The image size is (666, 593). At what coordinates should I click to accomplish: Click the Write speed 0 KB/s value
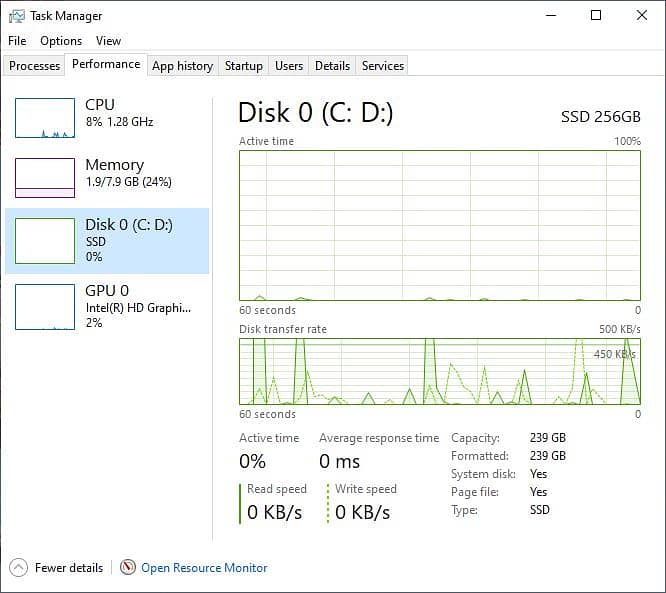point(362,512)
